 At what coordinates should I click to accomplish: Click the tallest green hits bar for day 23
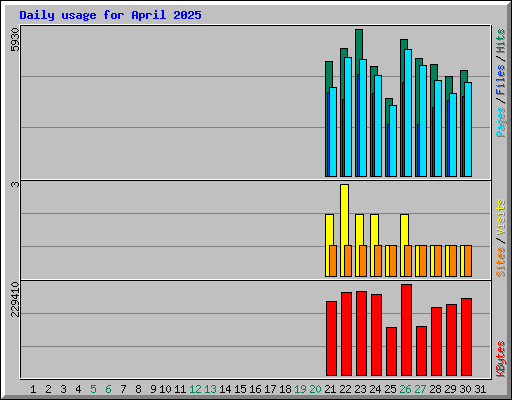click(359, 45)
